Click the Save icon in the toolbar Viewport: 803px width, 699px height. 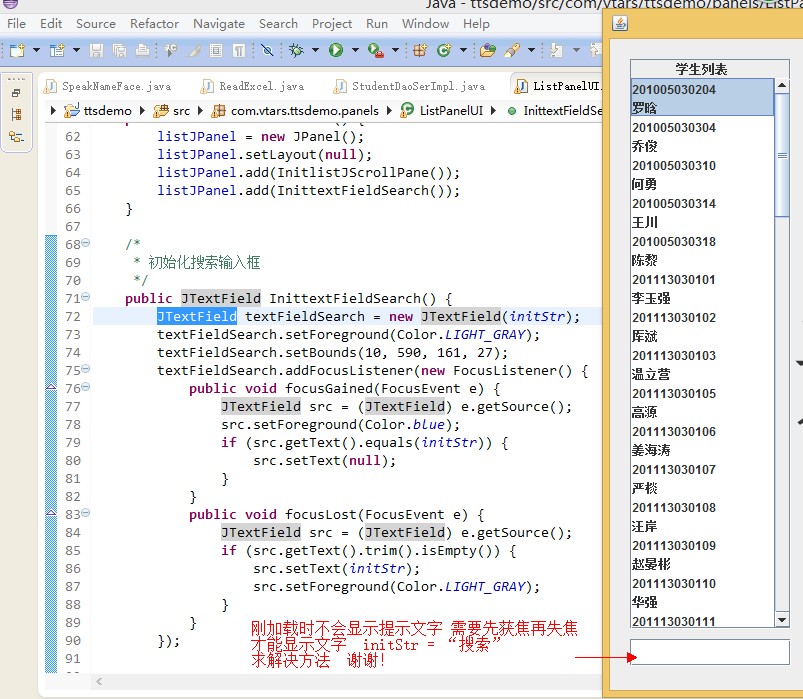coord(97,50)
